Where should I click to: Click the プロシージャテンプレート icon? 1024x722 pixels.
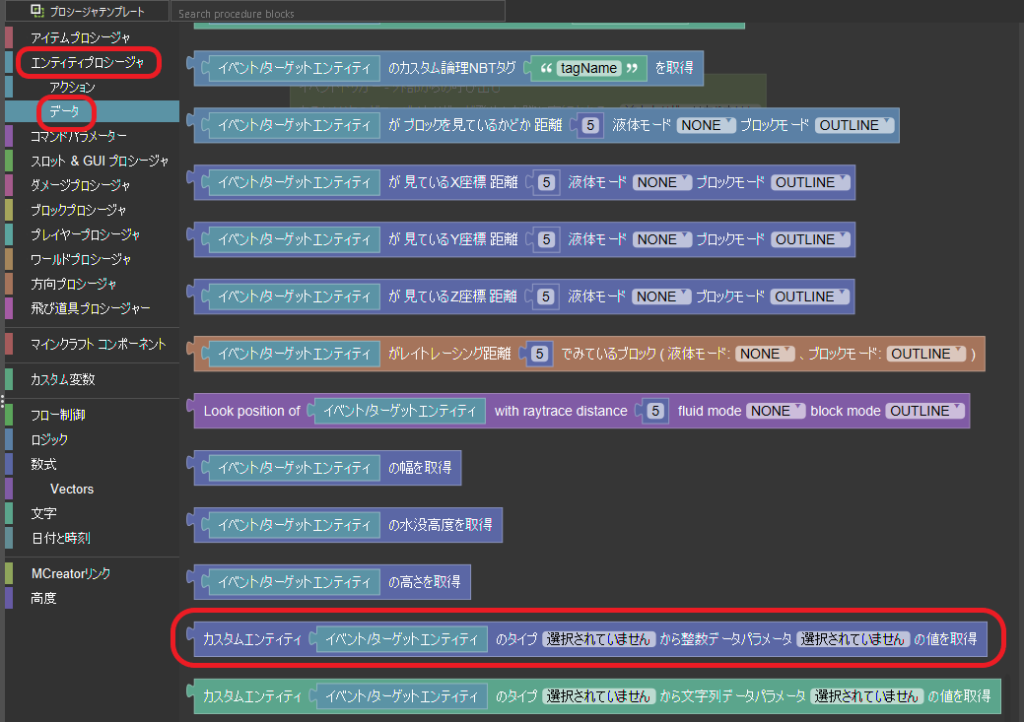(x=37, y=12)
